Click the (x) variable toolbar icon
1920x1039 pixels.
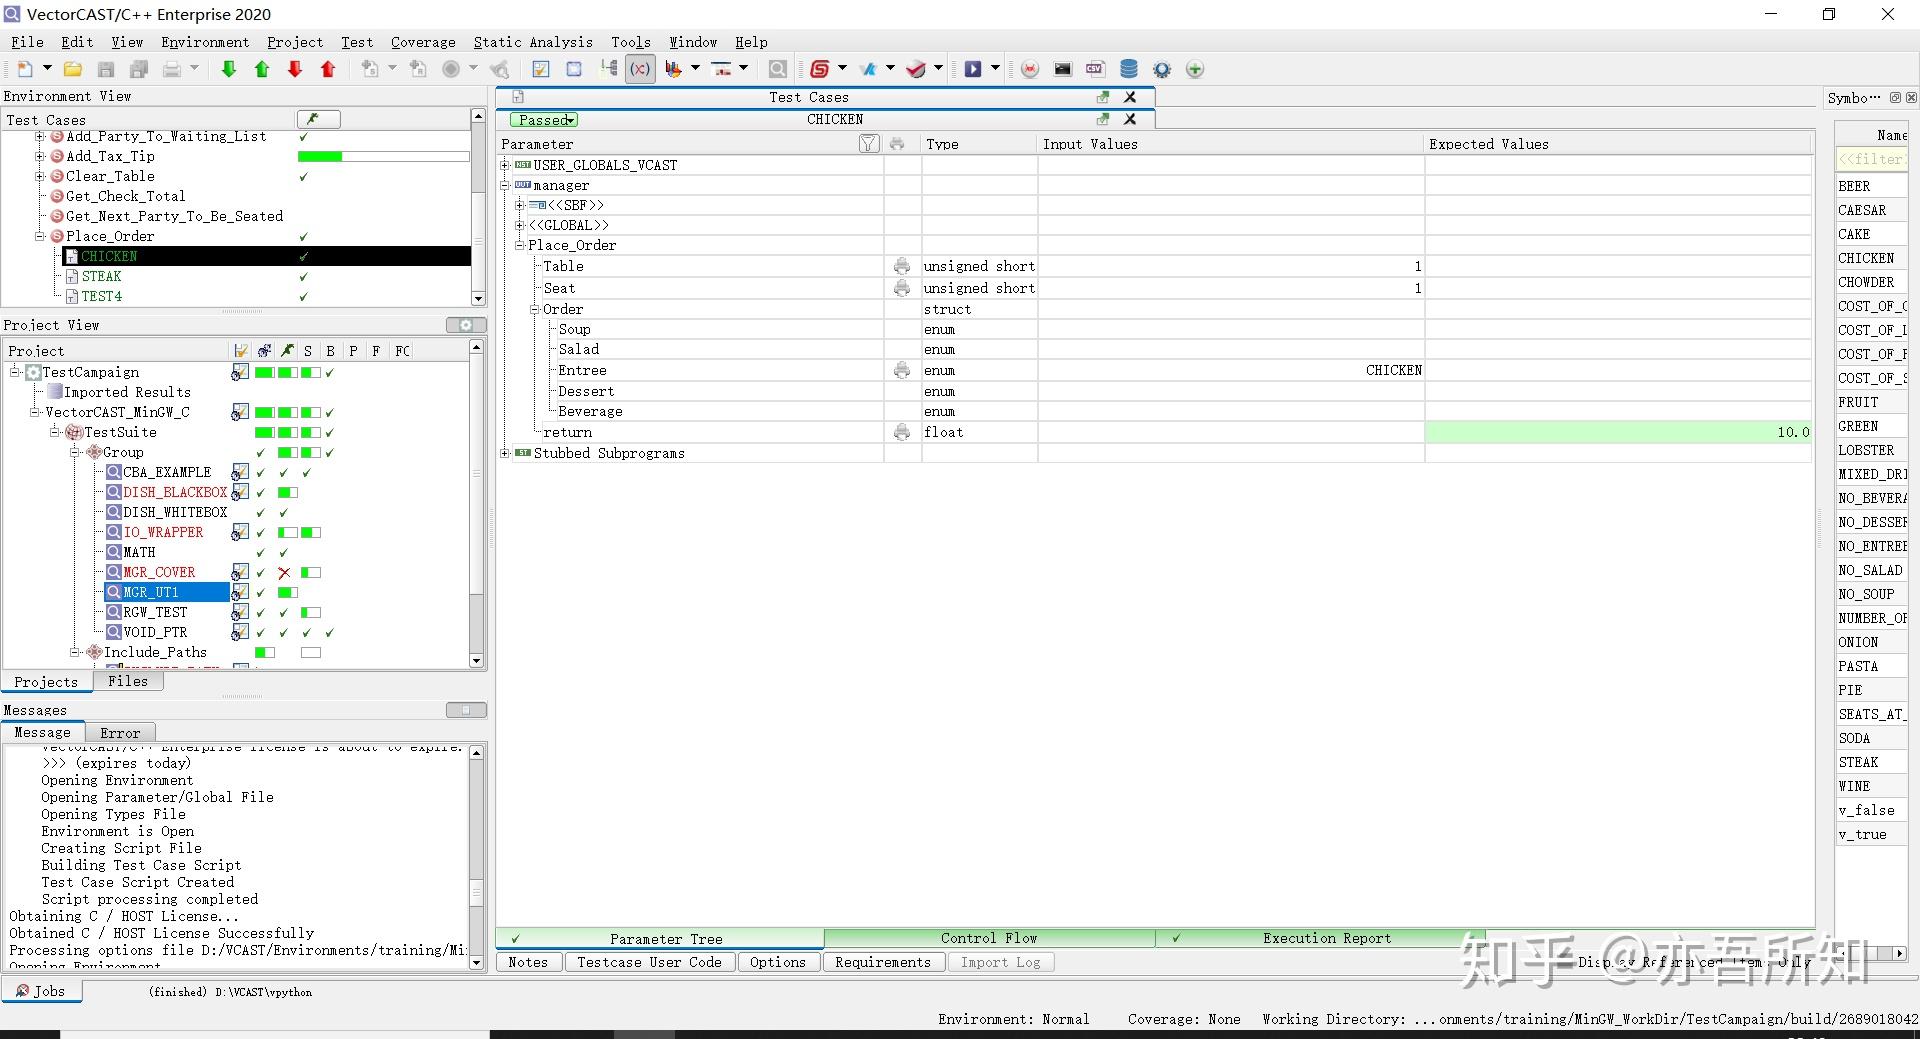click(640, 69)
